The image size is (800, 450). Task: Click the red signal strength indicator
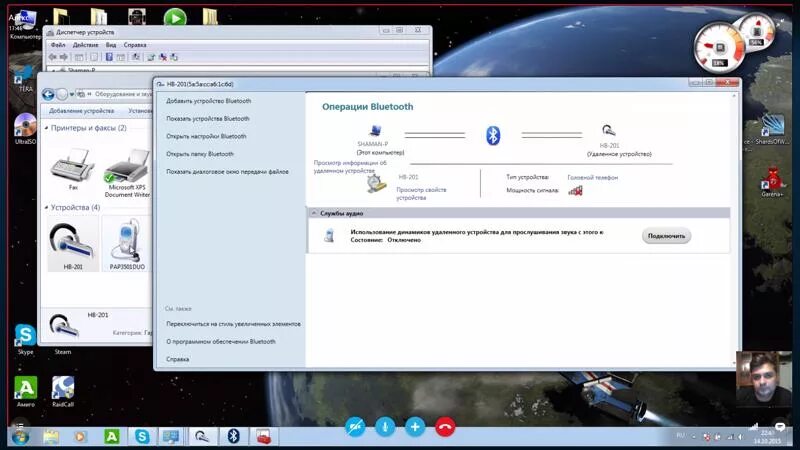tap(576, 191)
